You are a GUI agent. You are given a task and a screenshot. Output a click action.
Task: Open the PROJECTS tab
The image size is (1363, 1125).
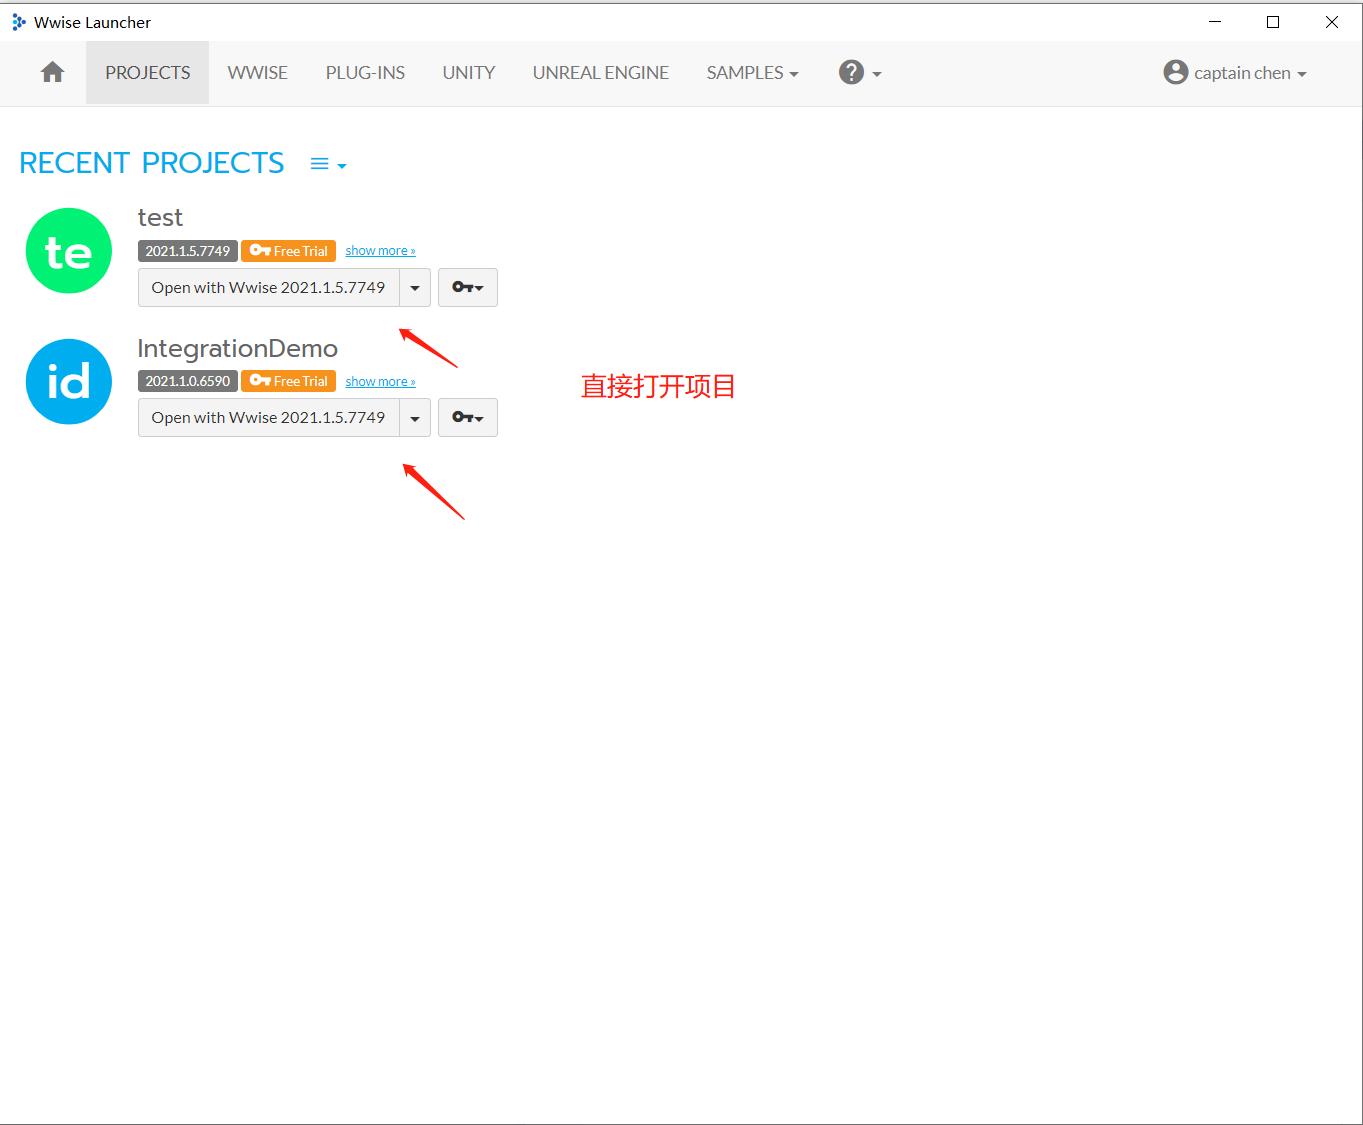click(147, 73)
